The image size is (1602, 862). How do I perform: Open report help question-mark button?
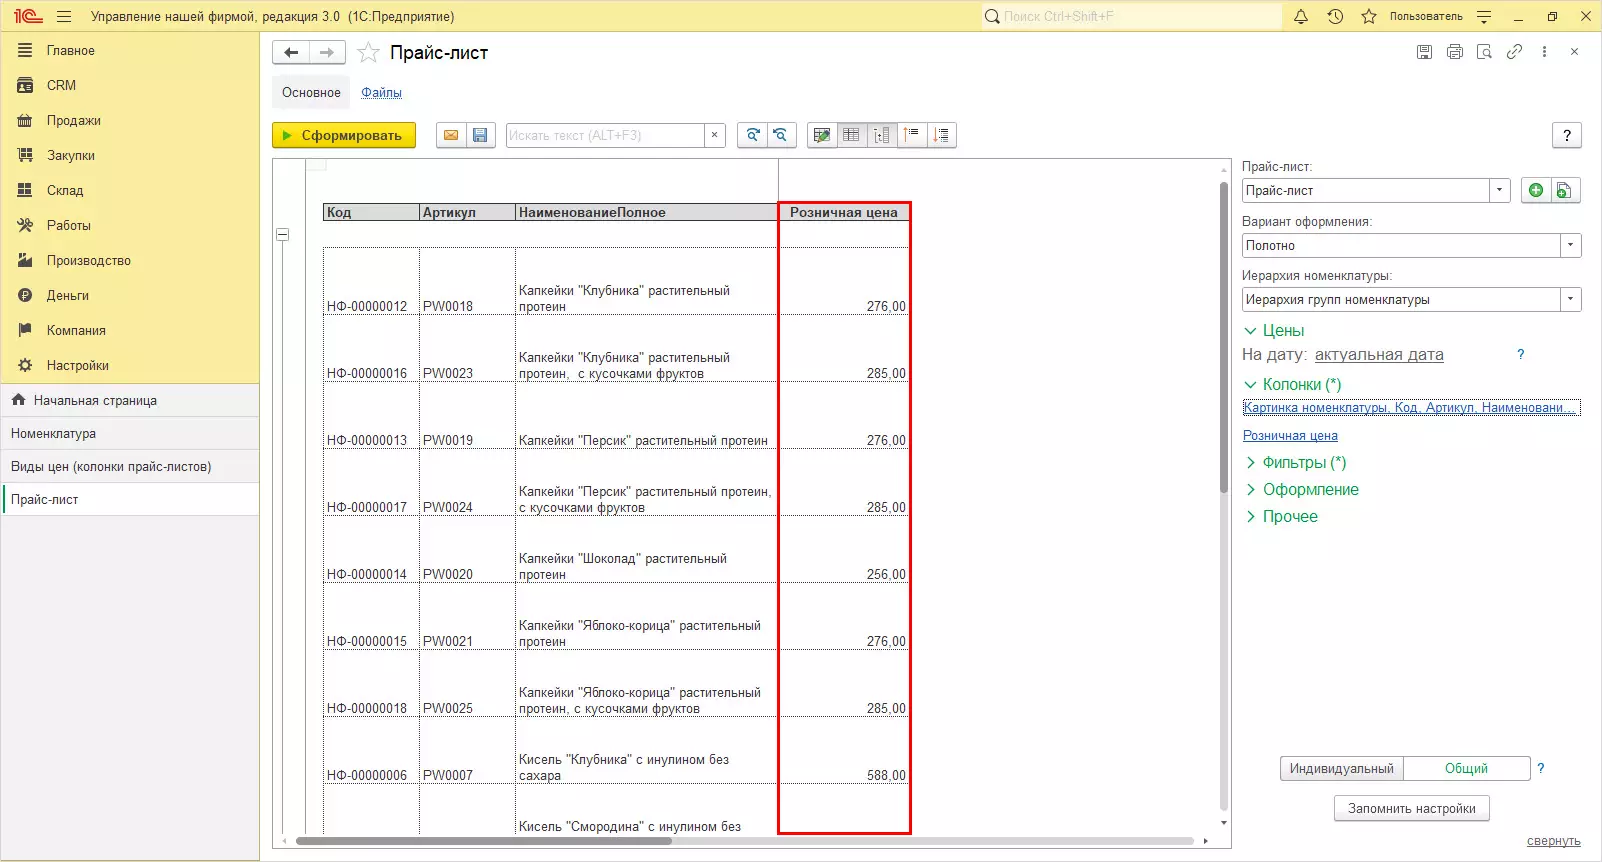(x=1567, y=135)
